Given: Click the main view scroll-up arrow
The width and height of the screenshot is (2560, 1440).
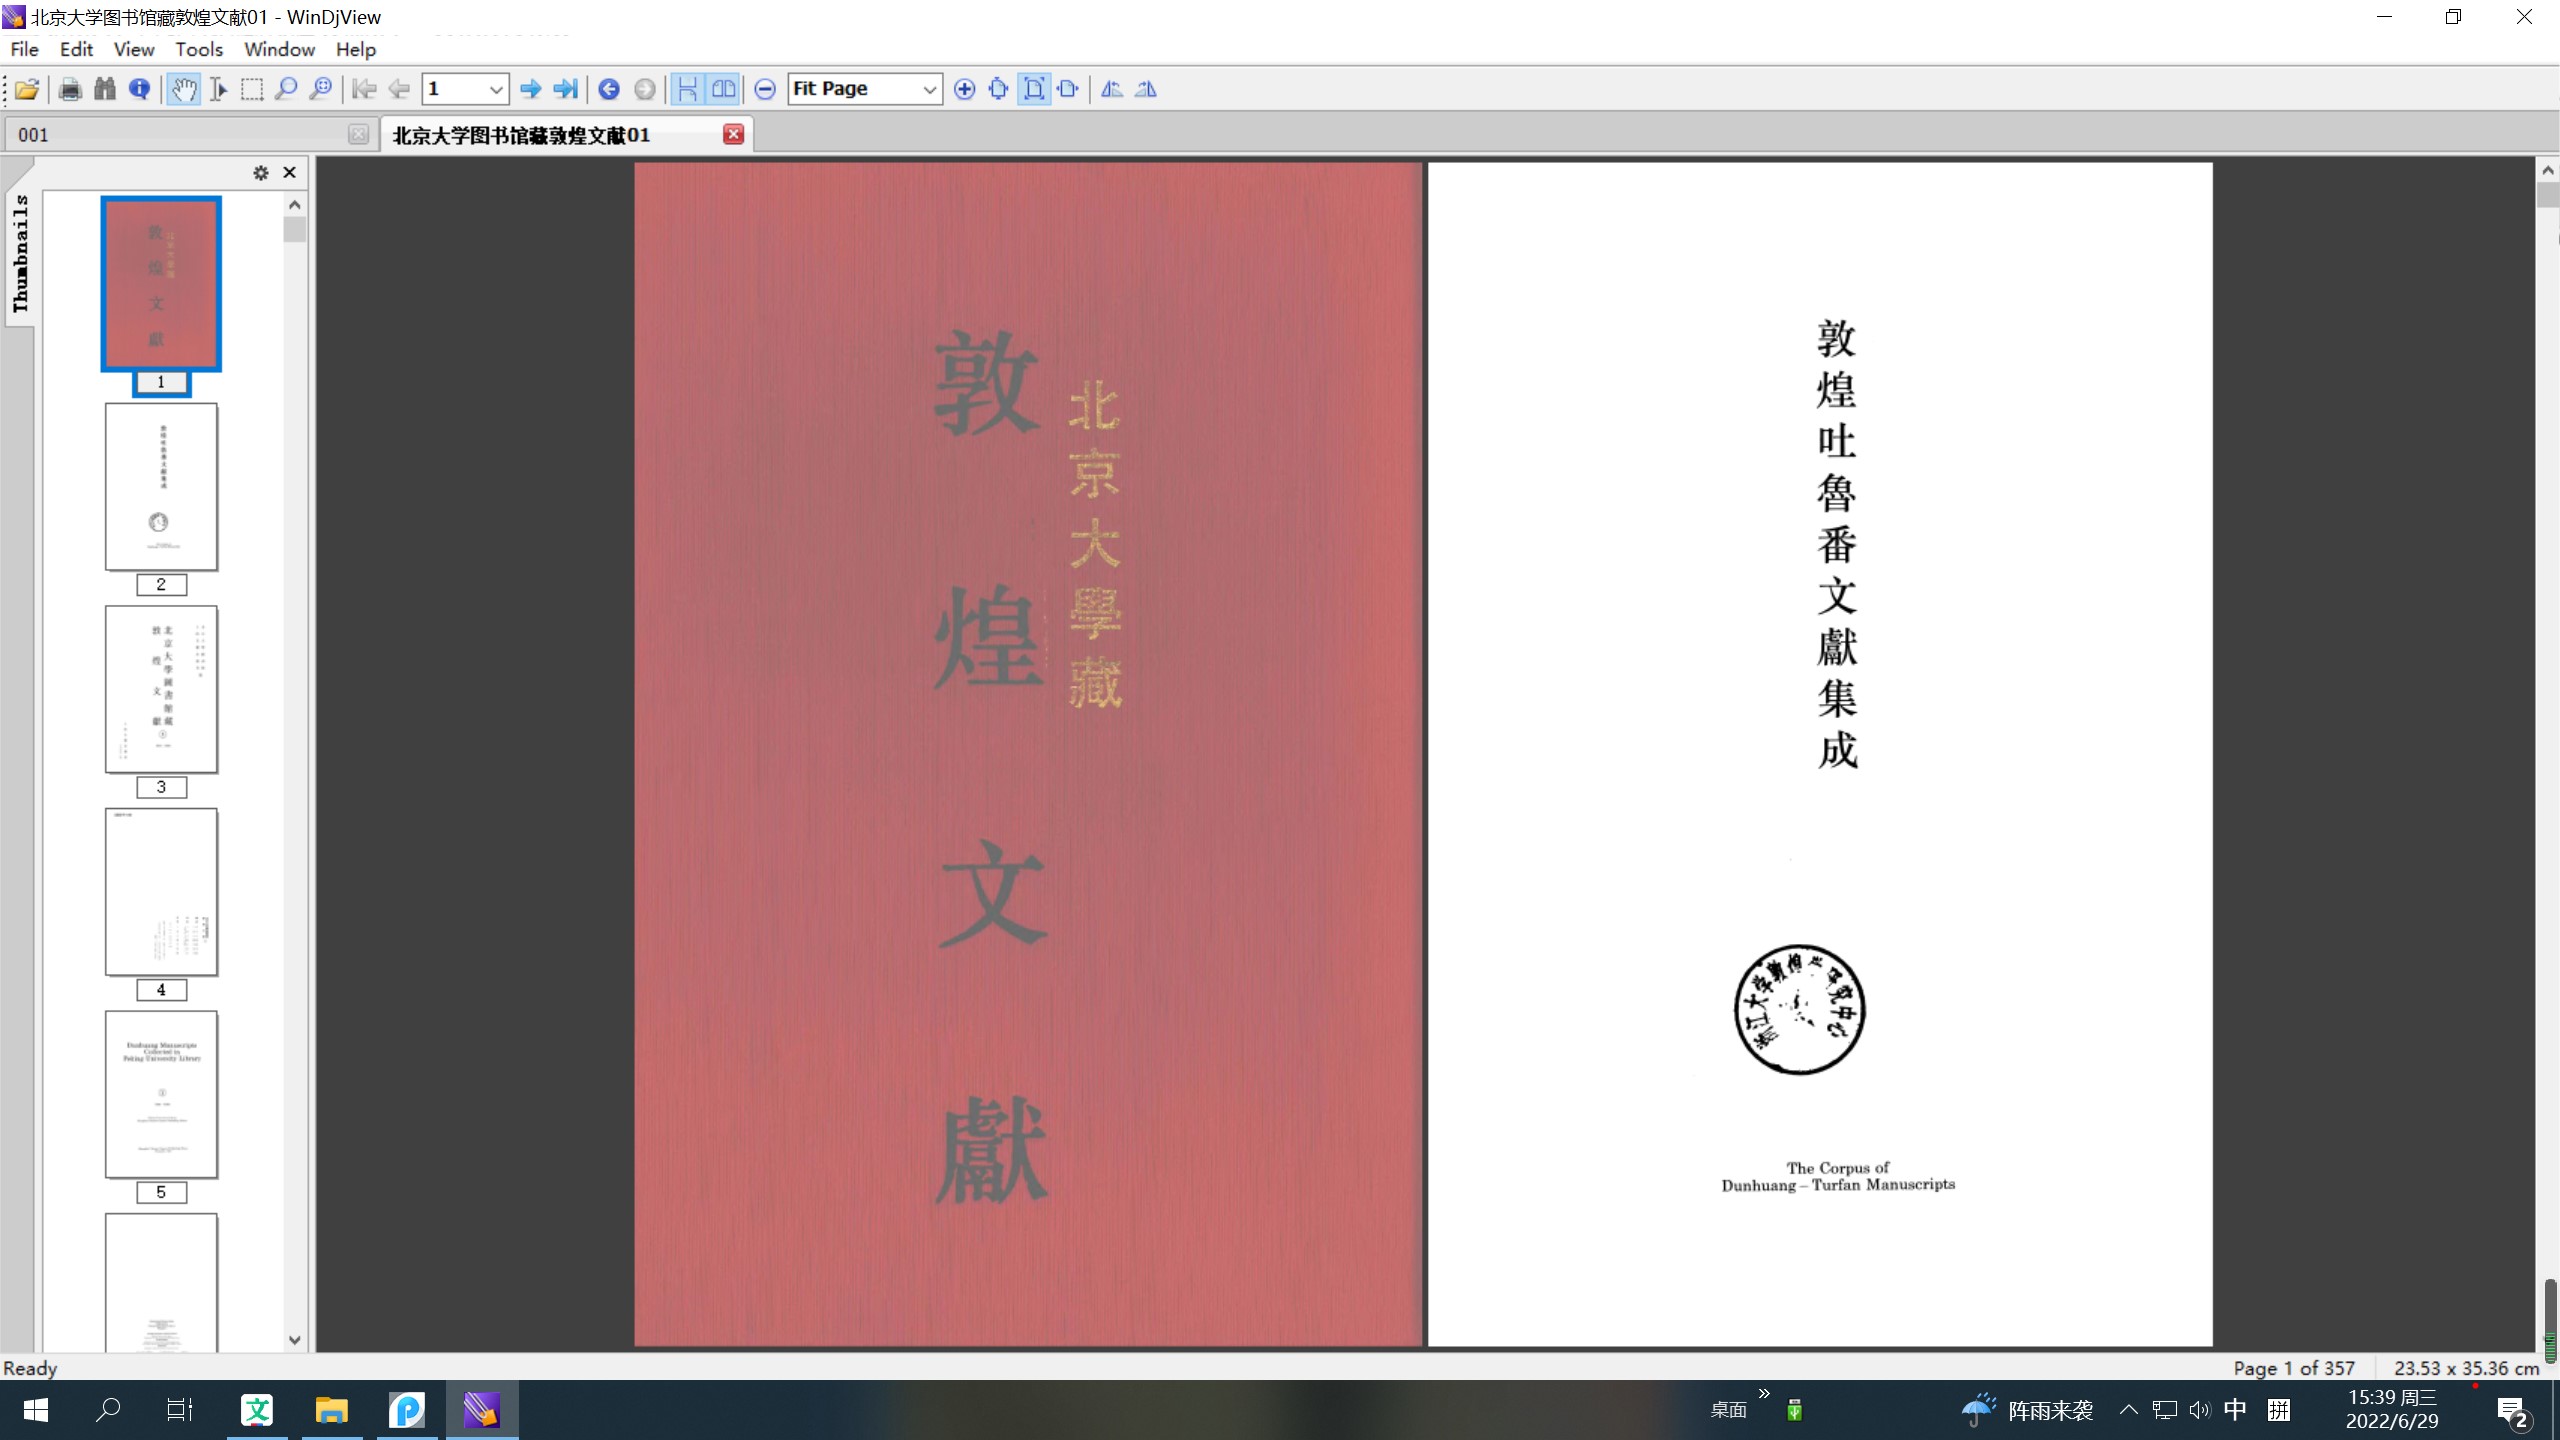Looking at the screenshot, I should [2548, 170].
